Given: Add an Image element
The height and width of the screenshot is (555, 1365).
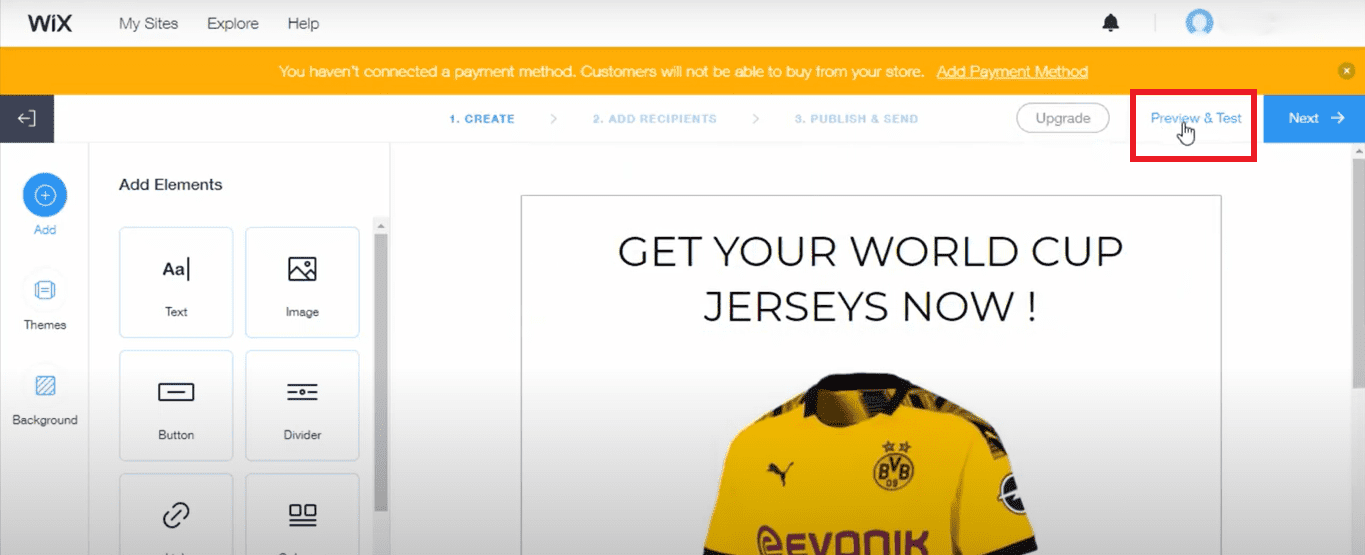Looking at the screenshot, I should [302, 282].
